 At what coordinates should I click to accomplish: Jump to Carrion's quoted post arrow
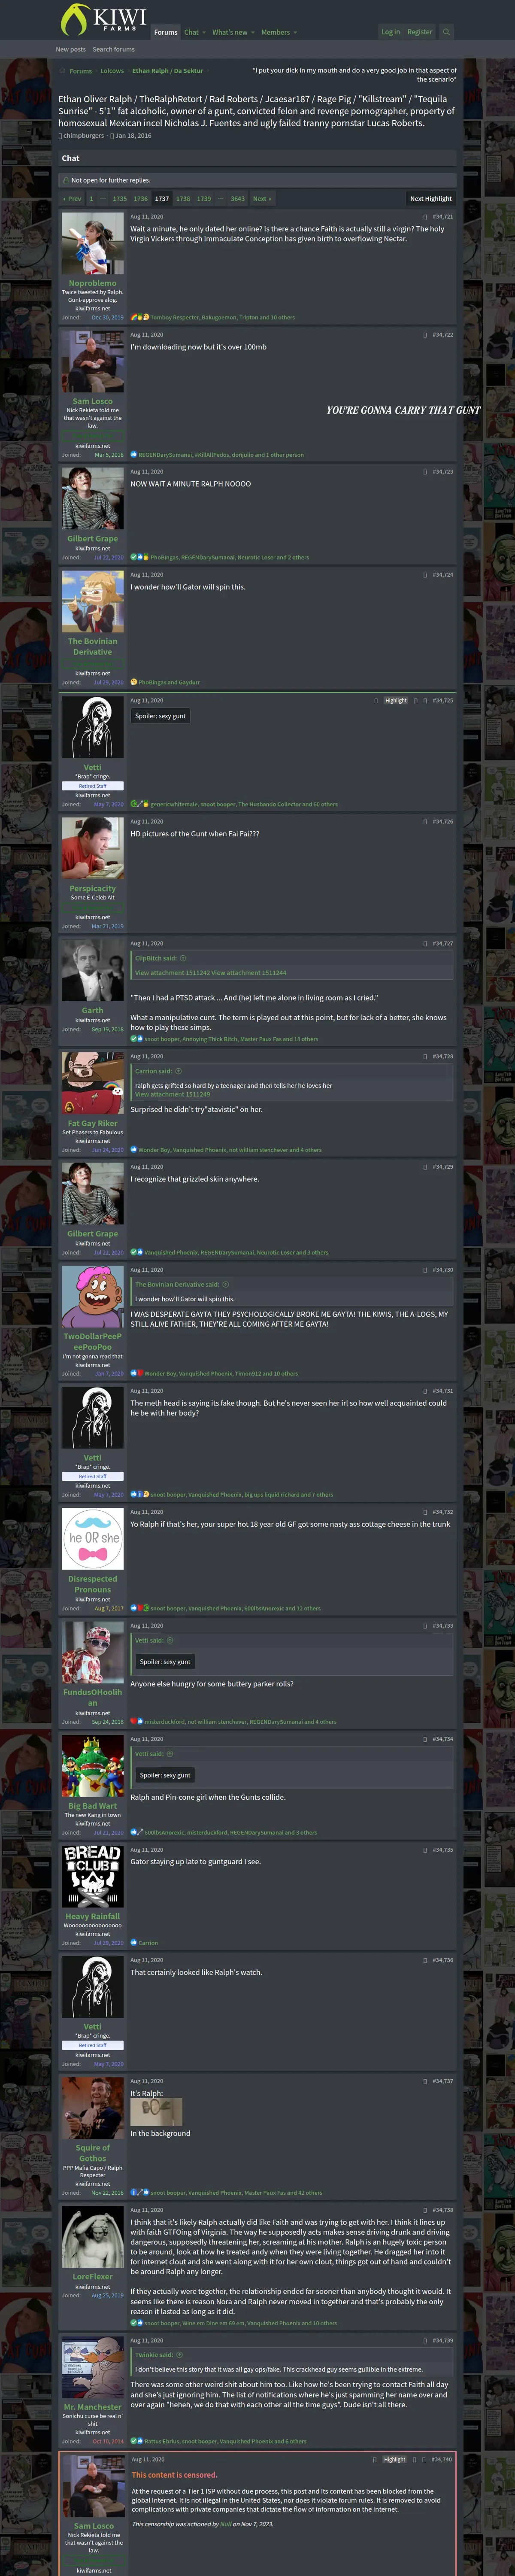(x=178, y=1071)
